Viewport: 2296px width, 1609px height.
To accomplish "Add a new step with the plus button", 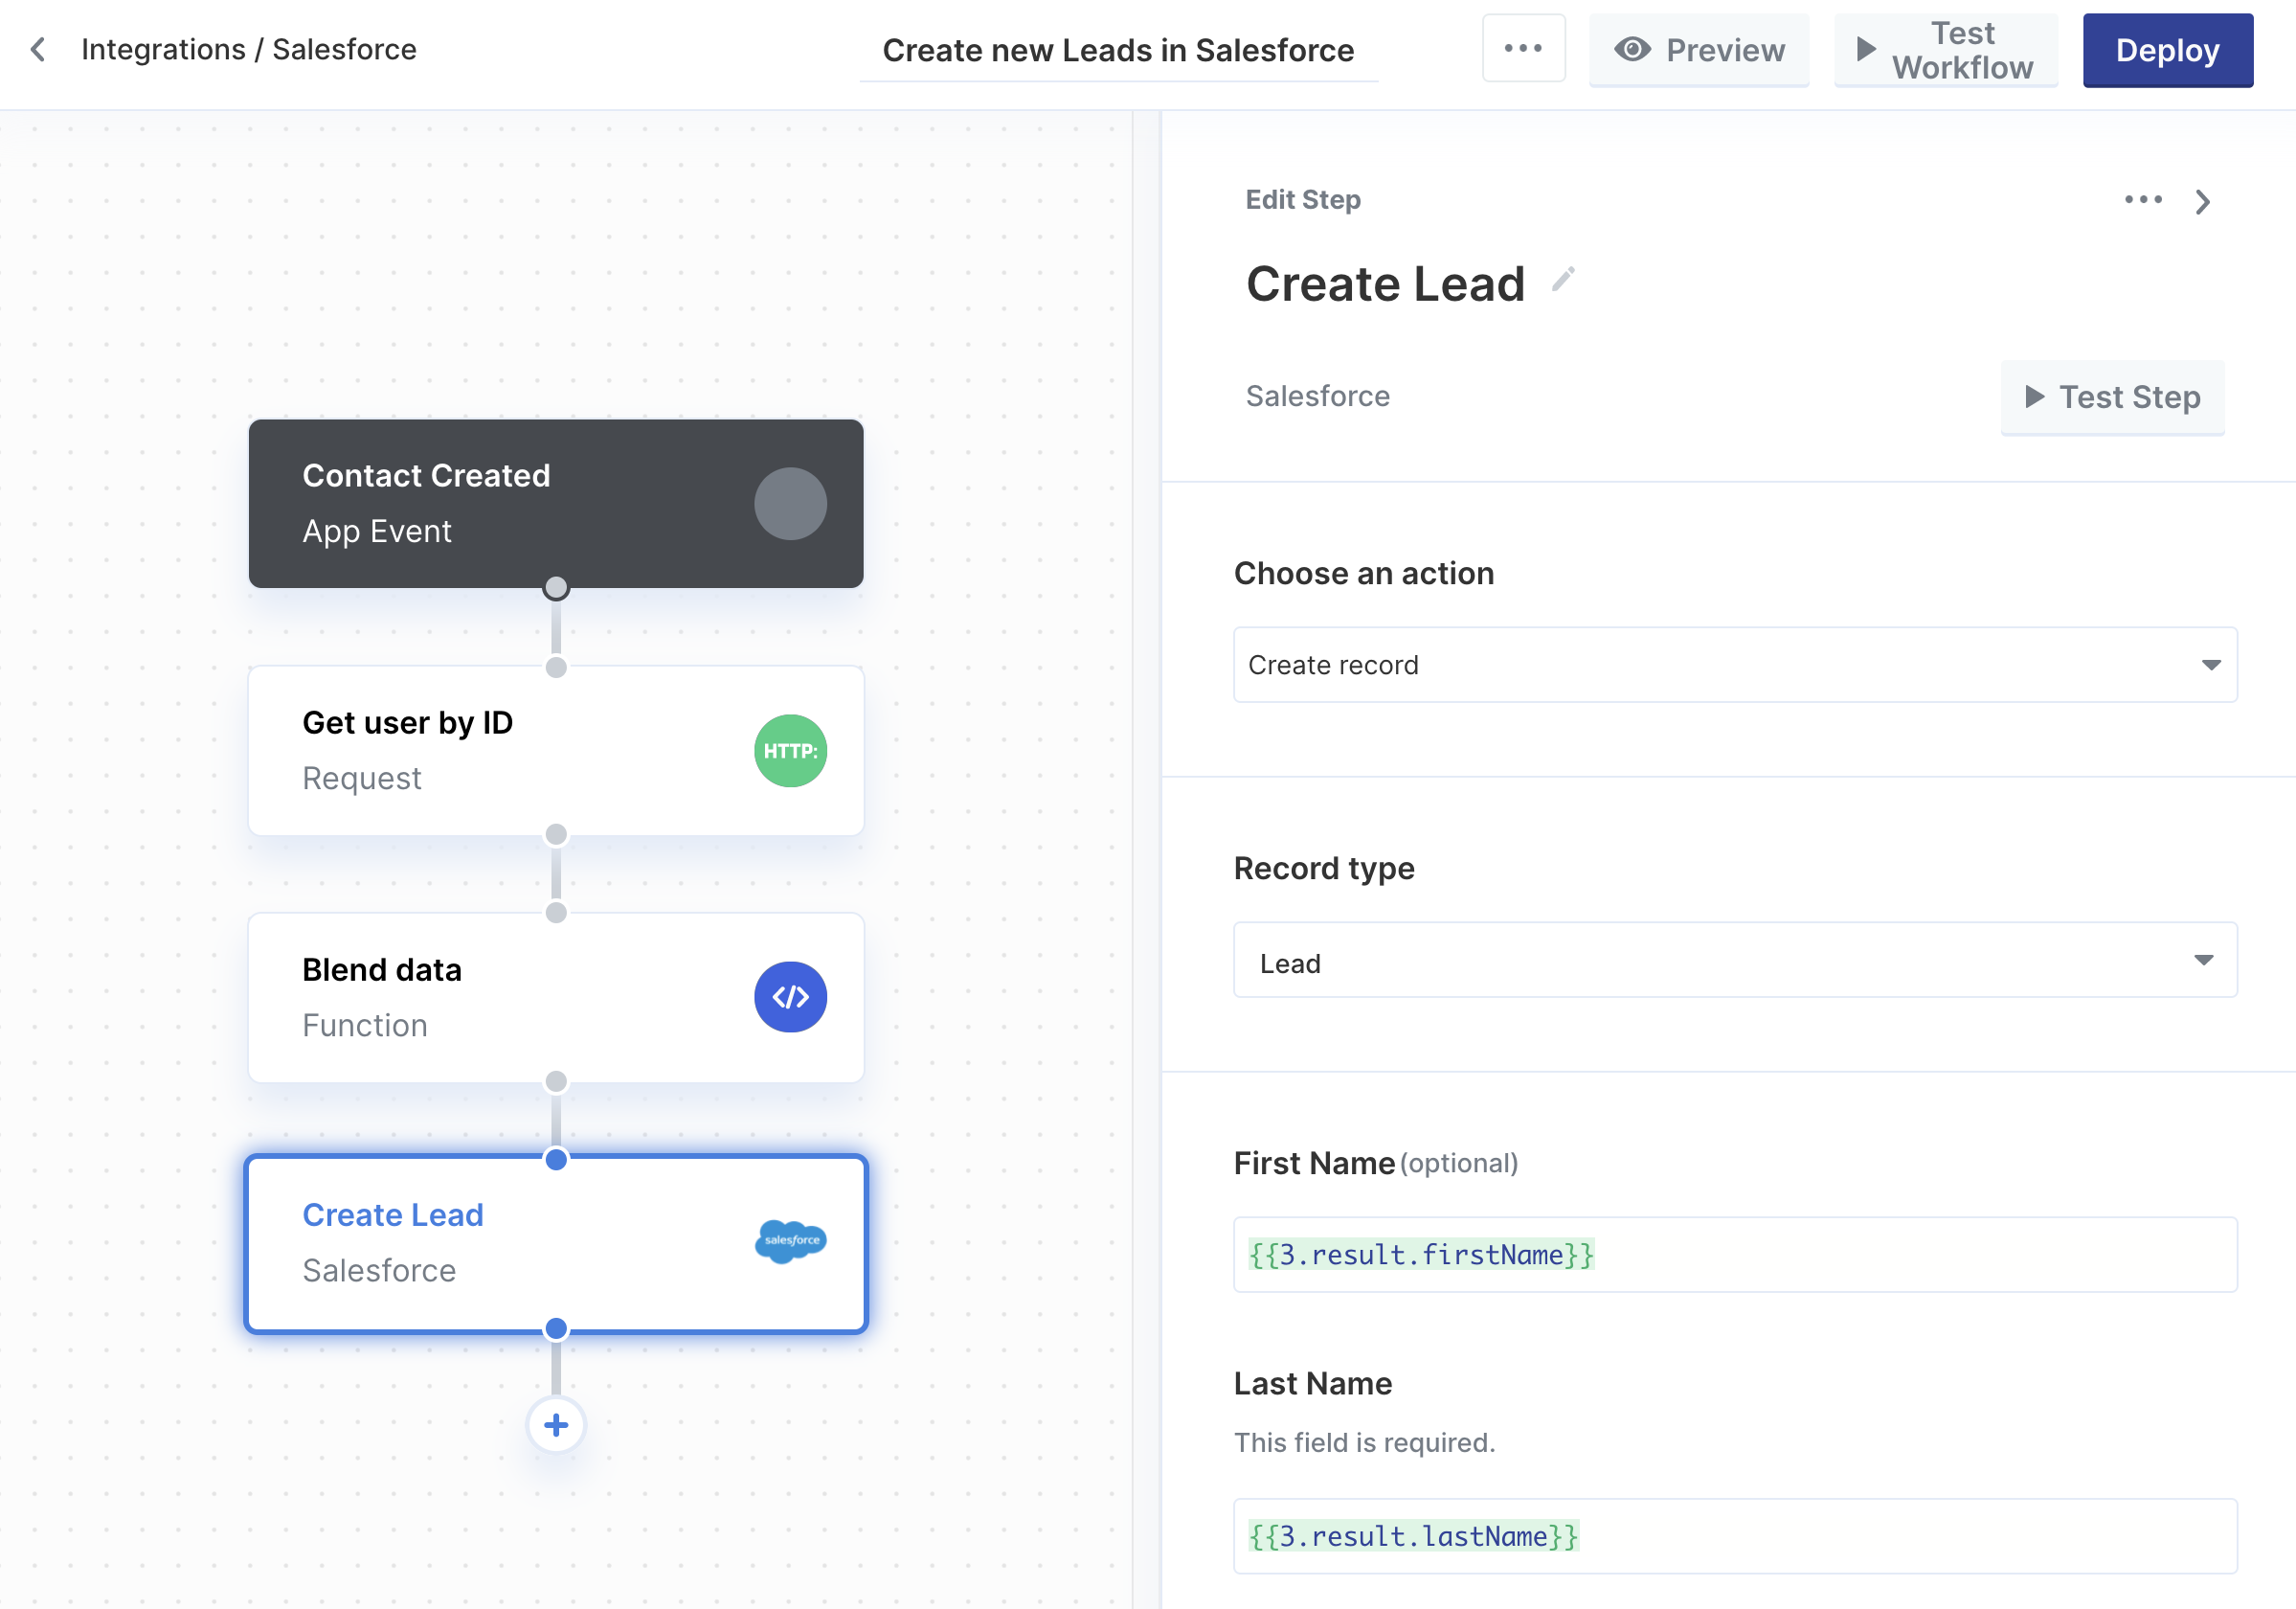I will 556,1424.
